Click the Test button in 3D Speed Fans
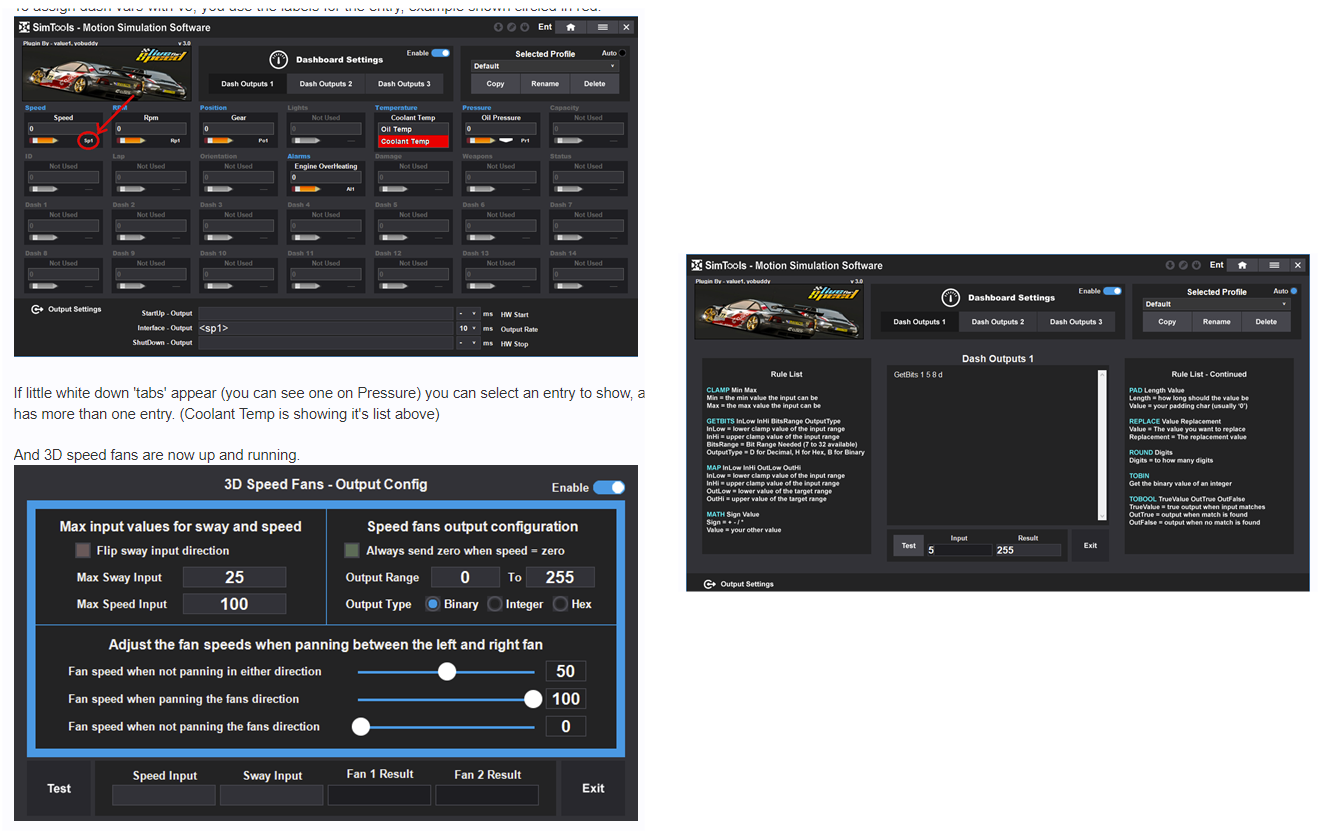 point(59,788)
